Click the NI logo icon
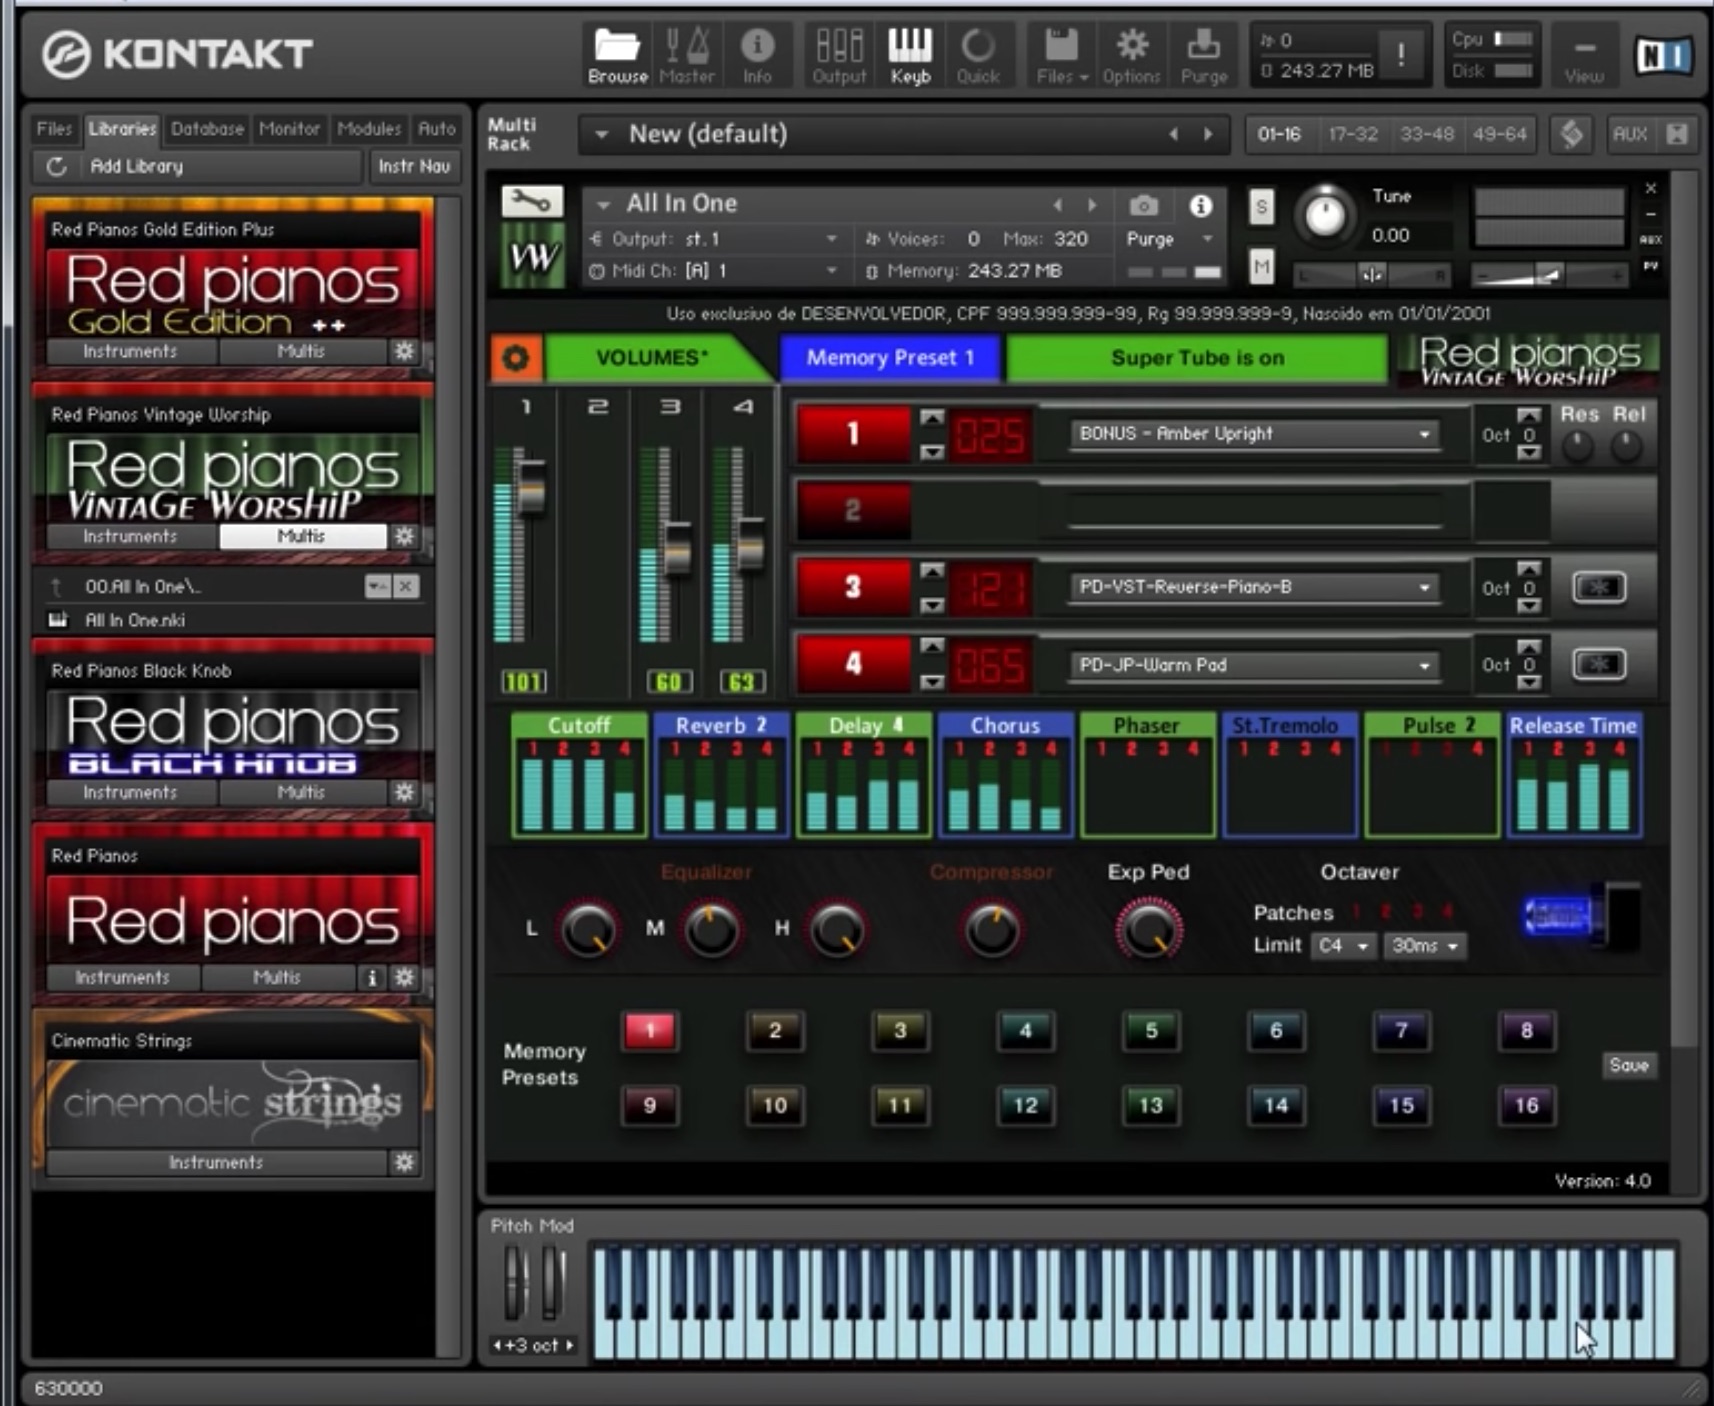This screenshot has height=1406, width=1714. pyautogui.click(x=1663, y=55)
